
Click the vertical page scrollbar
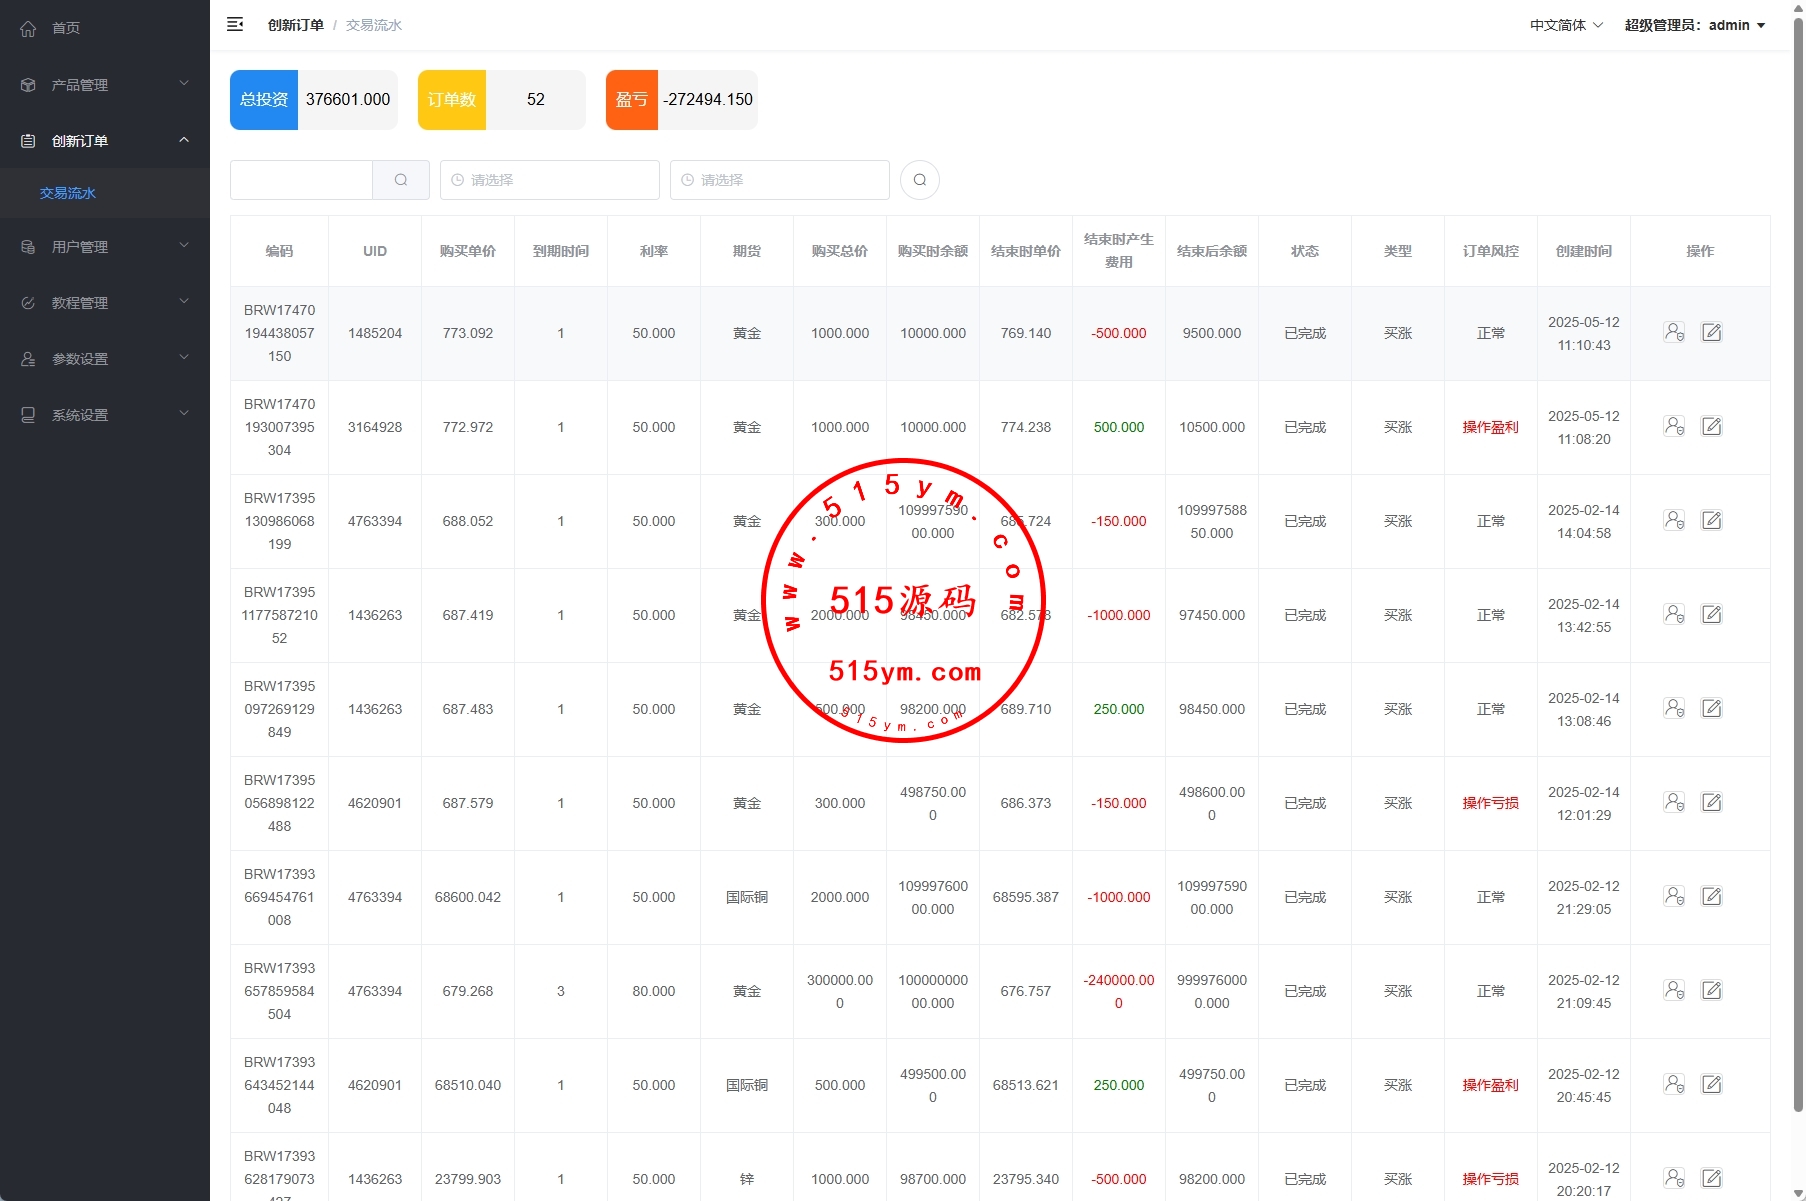point(1797,560)
